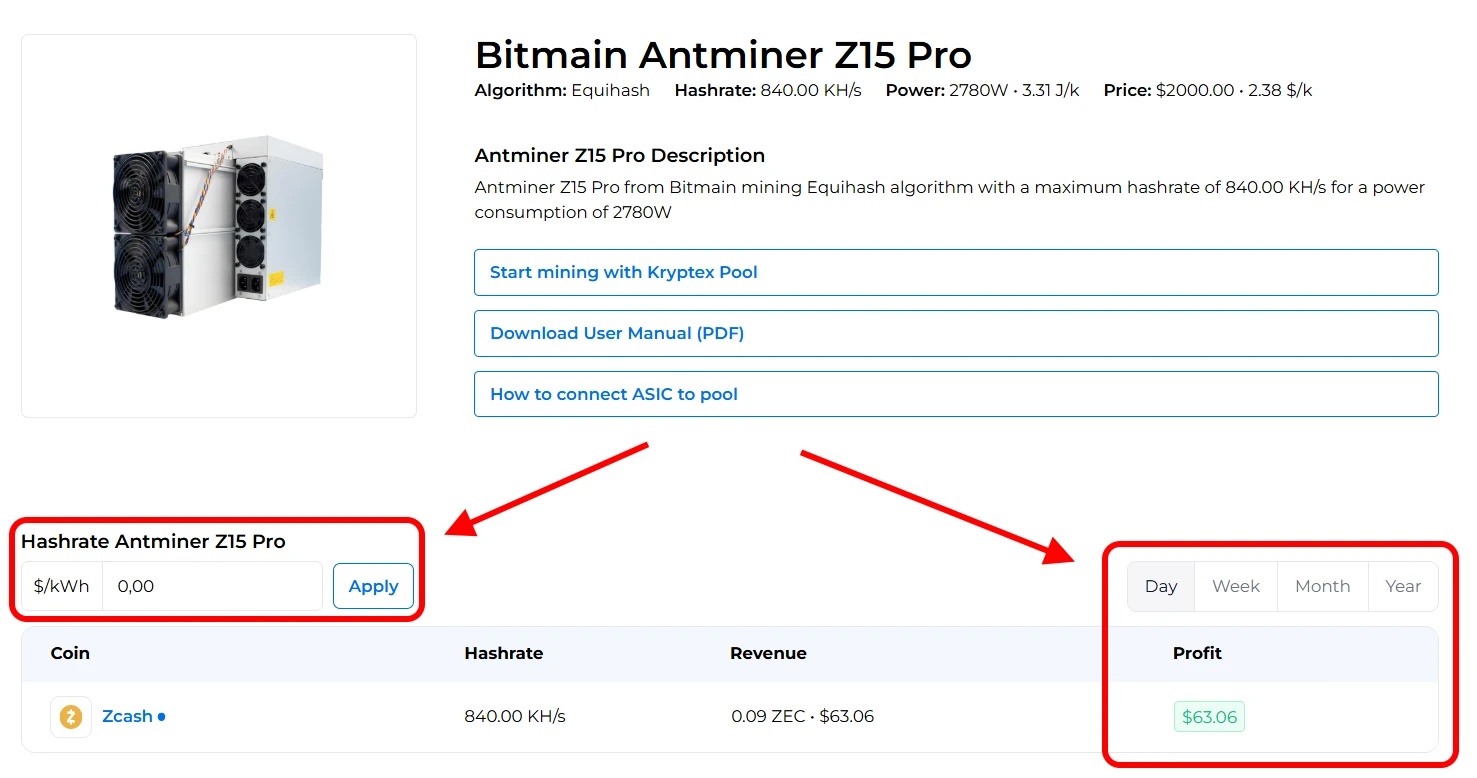Click the Revenue column header
Image resolution: width=1477 pixels, height=778 pixels.
[x=768, y=654]
